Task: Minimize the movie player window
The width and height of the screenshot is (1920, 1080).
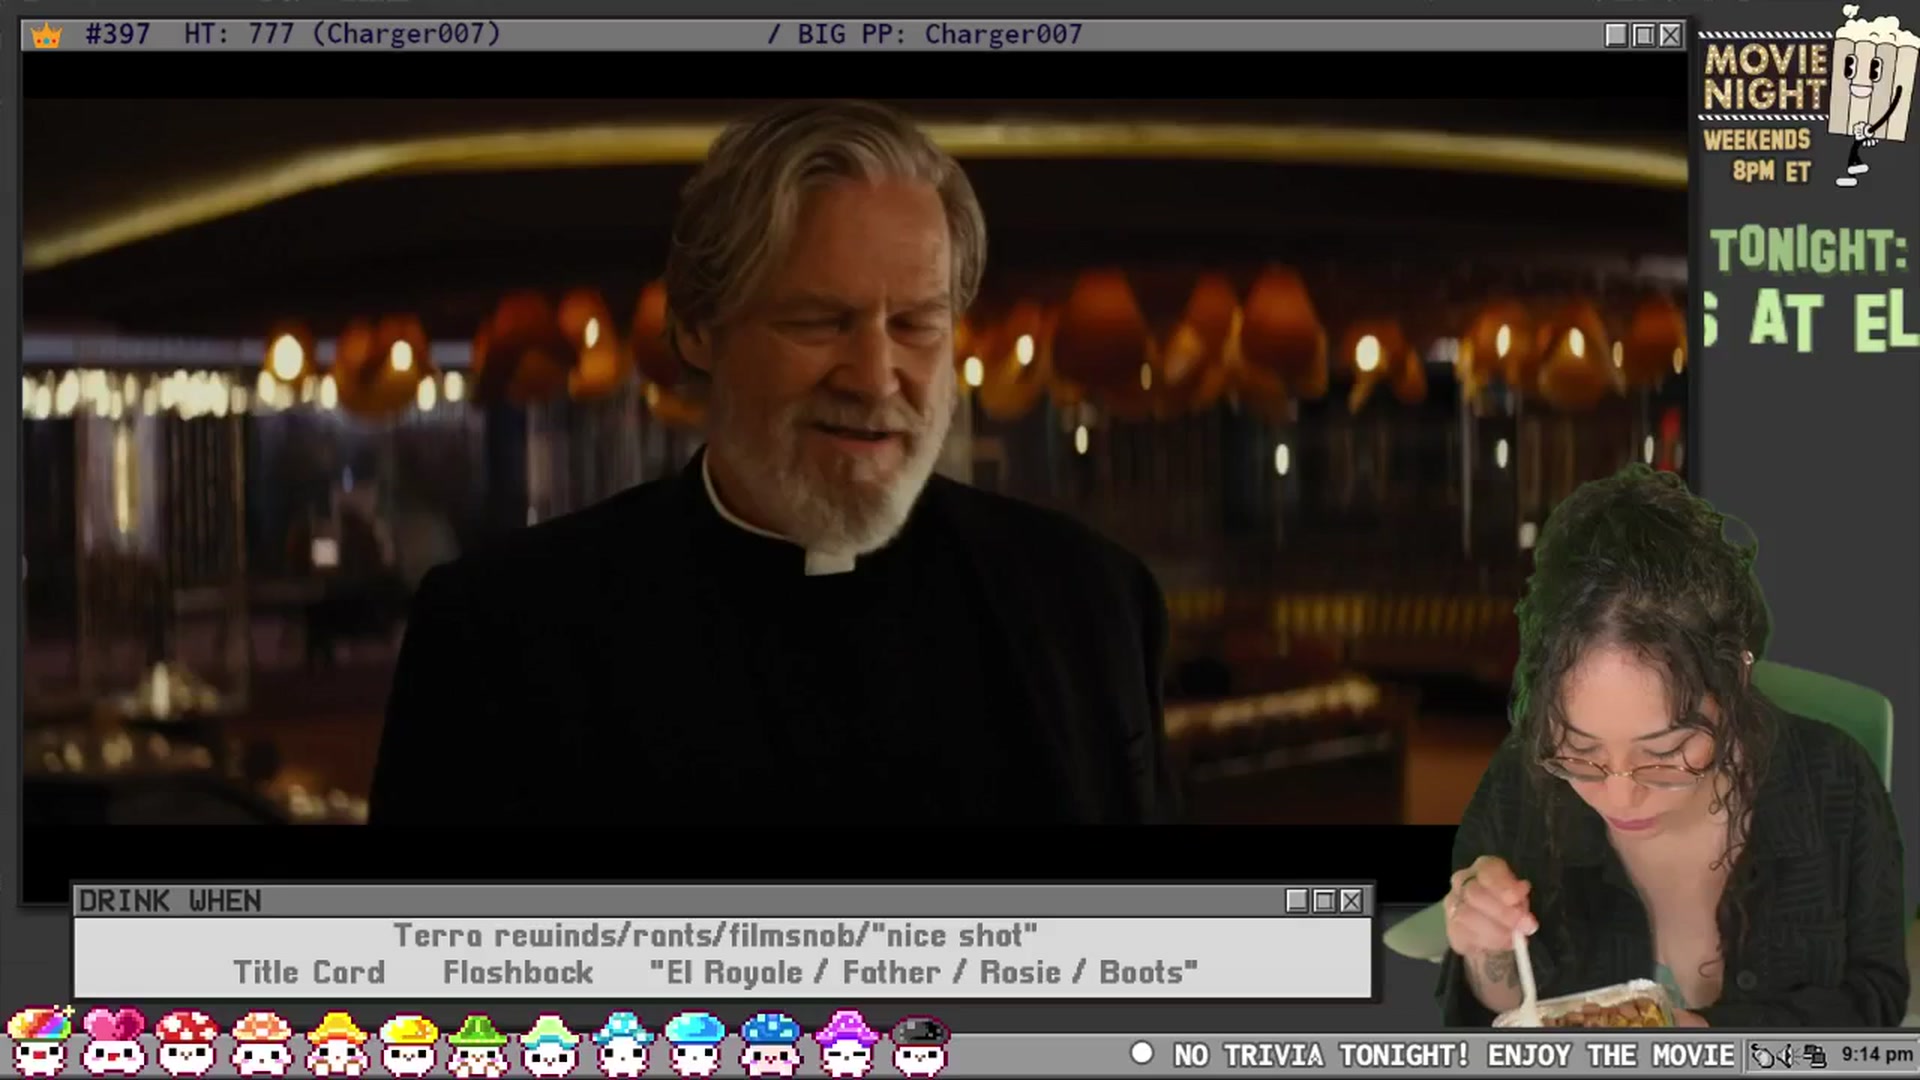Action: pos(1616,36)
